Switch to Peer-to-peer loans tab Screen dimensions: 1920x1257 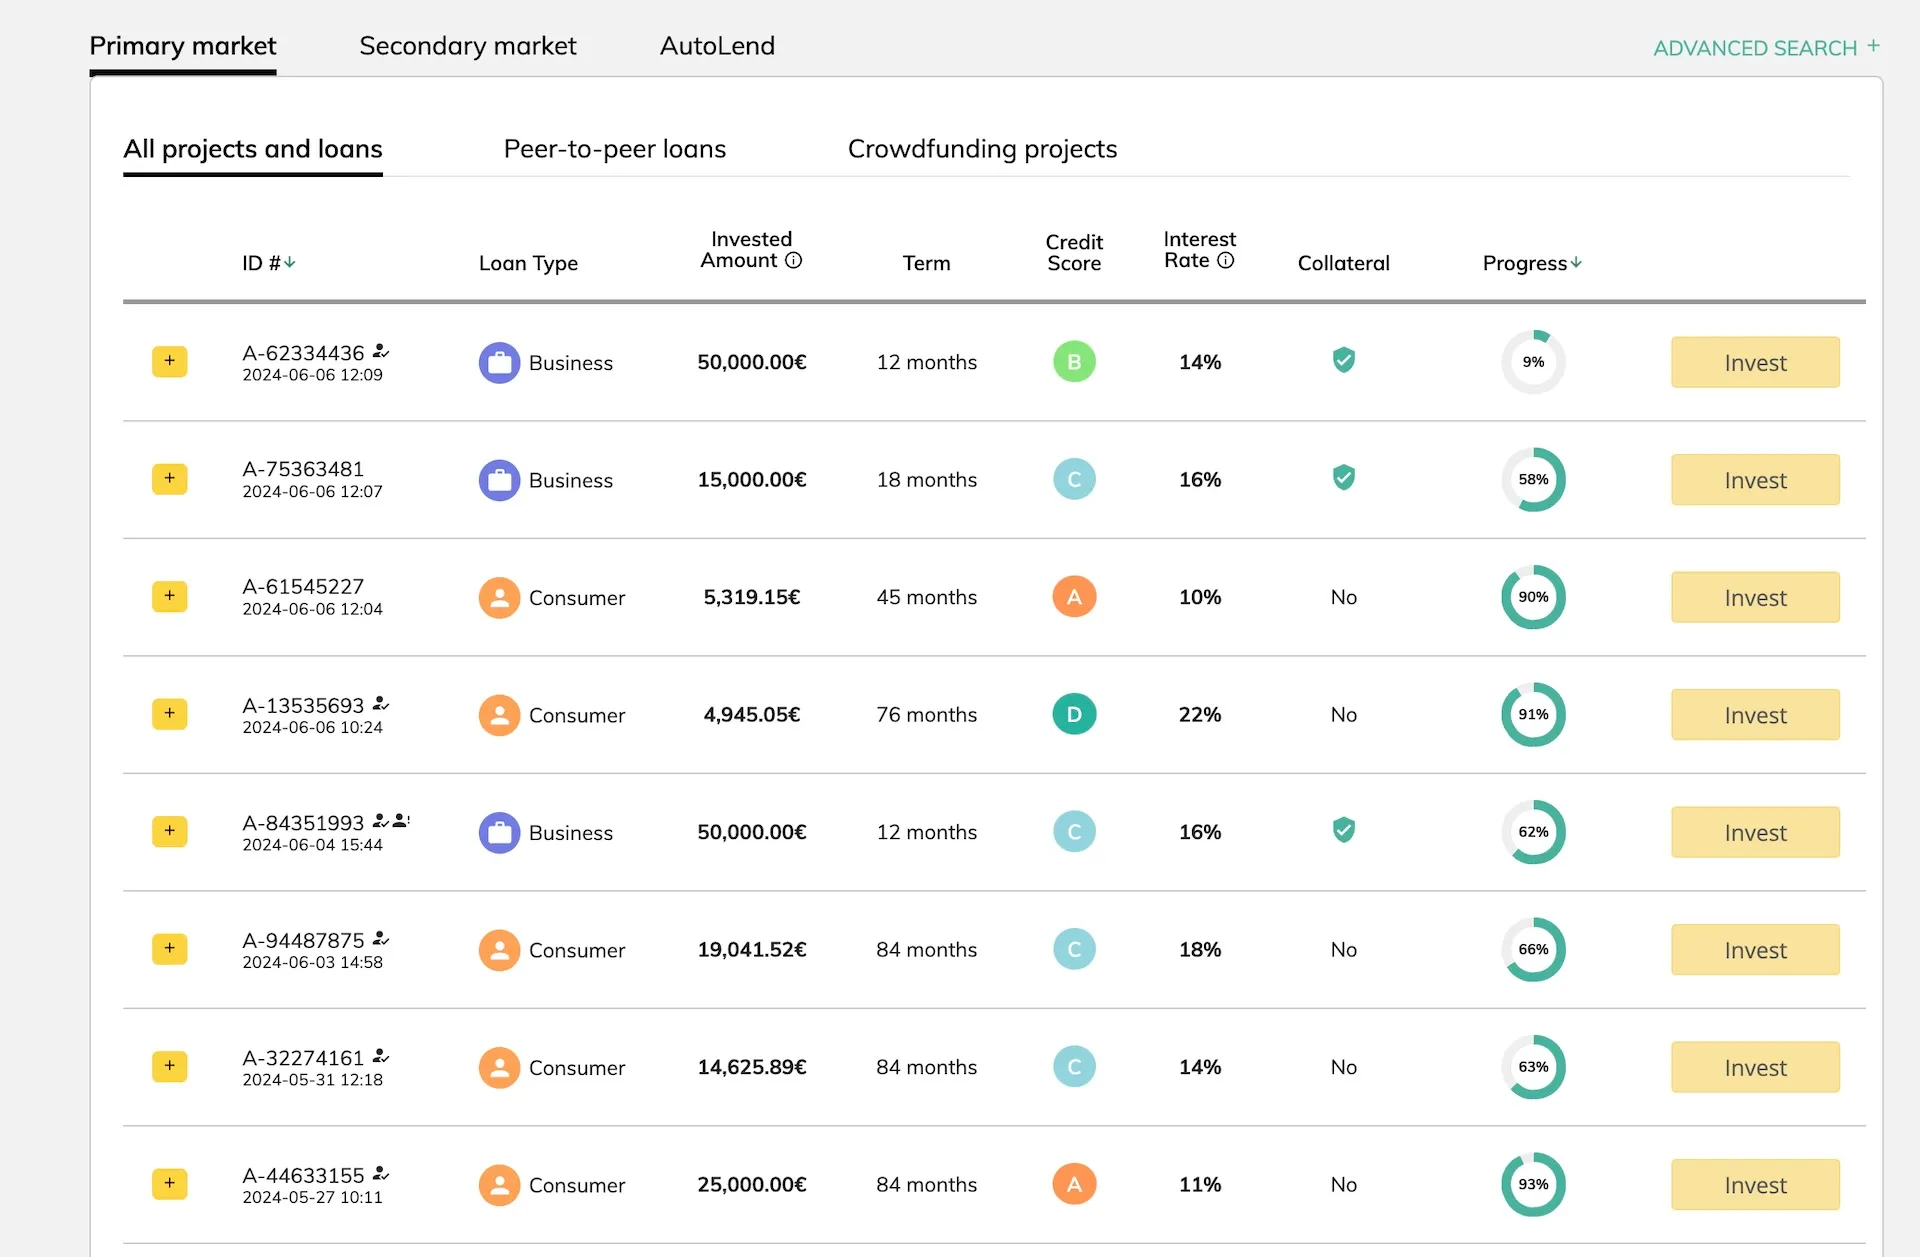615,149
